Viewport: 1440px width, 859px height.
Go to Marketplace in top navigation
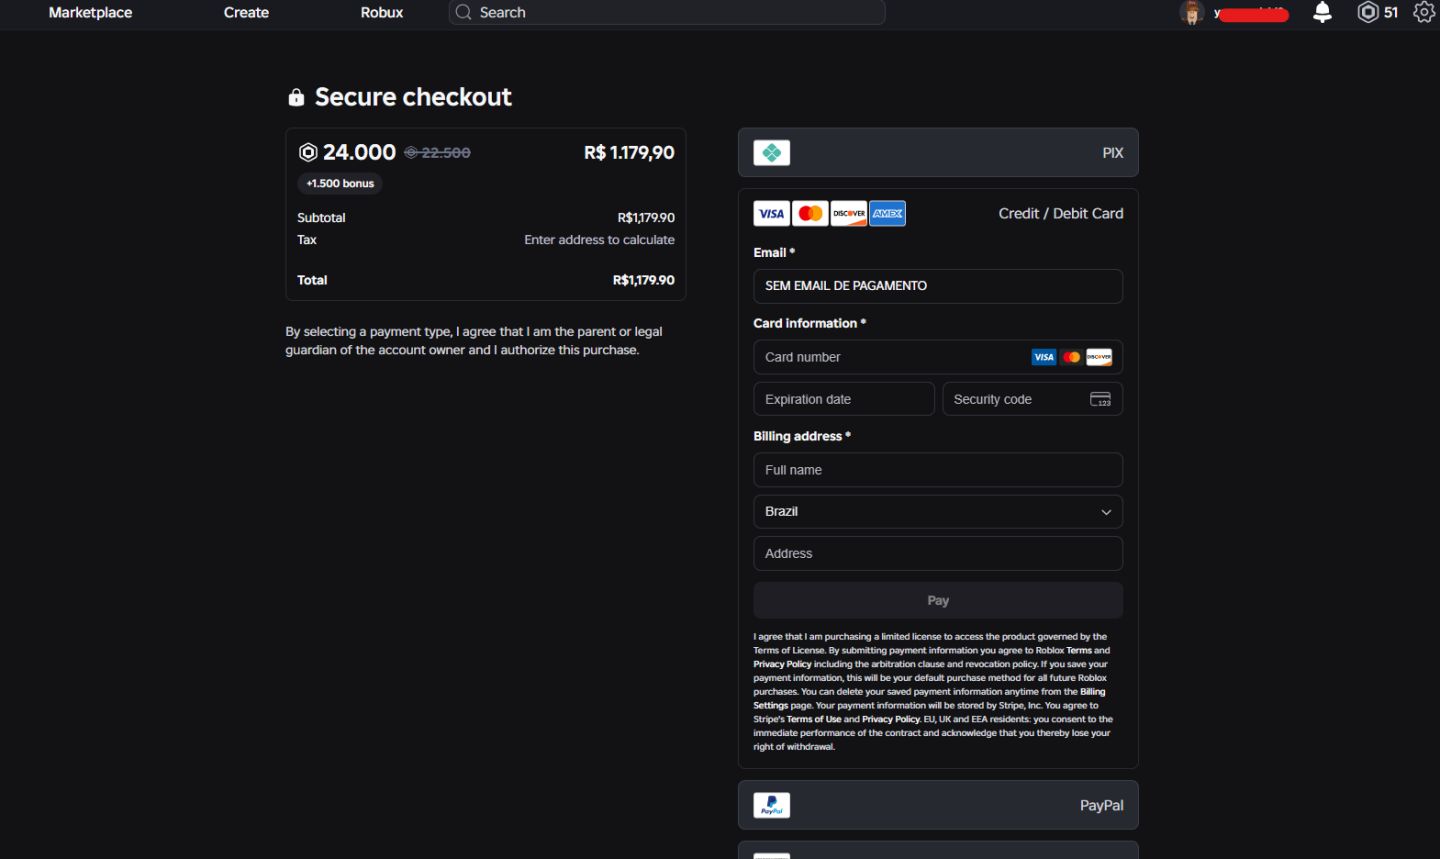(90, 13)
